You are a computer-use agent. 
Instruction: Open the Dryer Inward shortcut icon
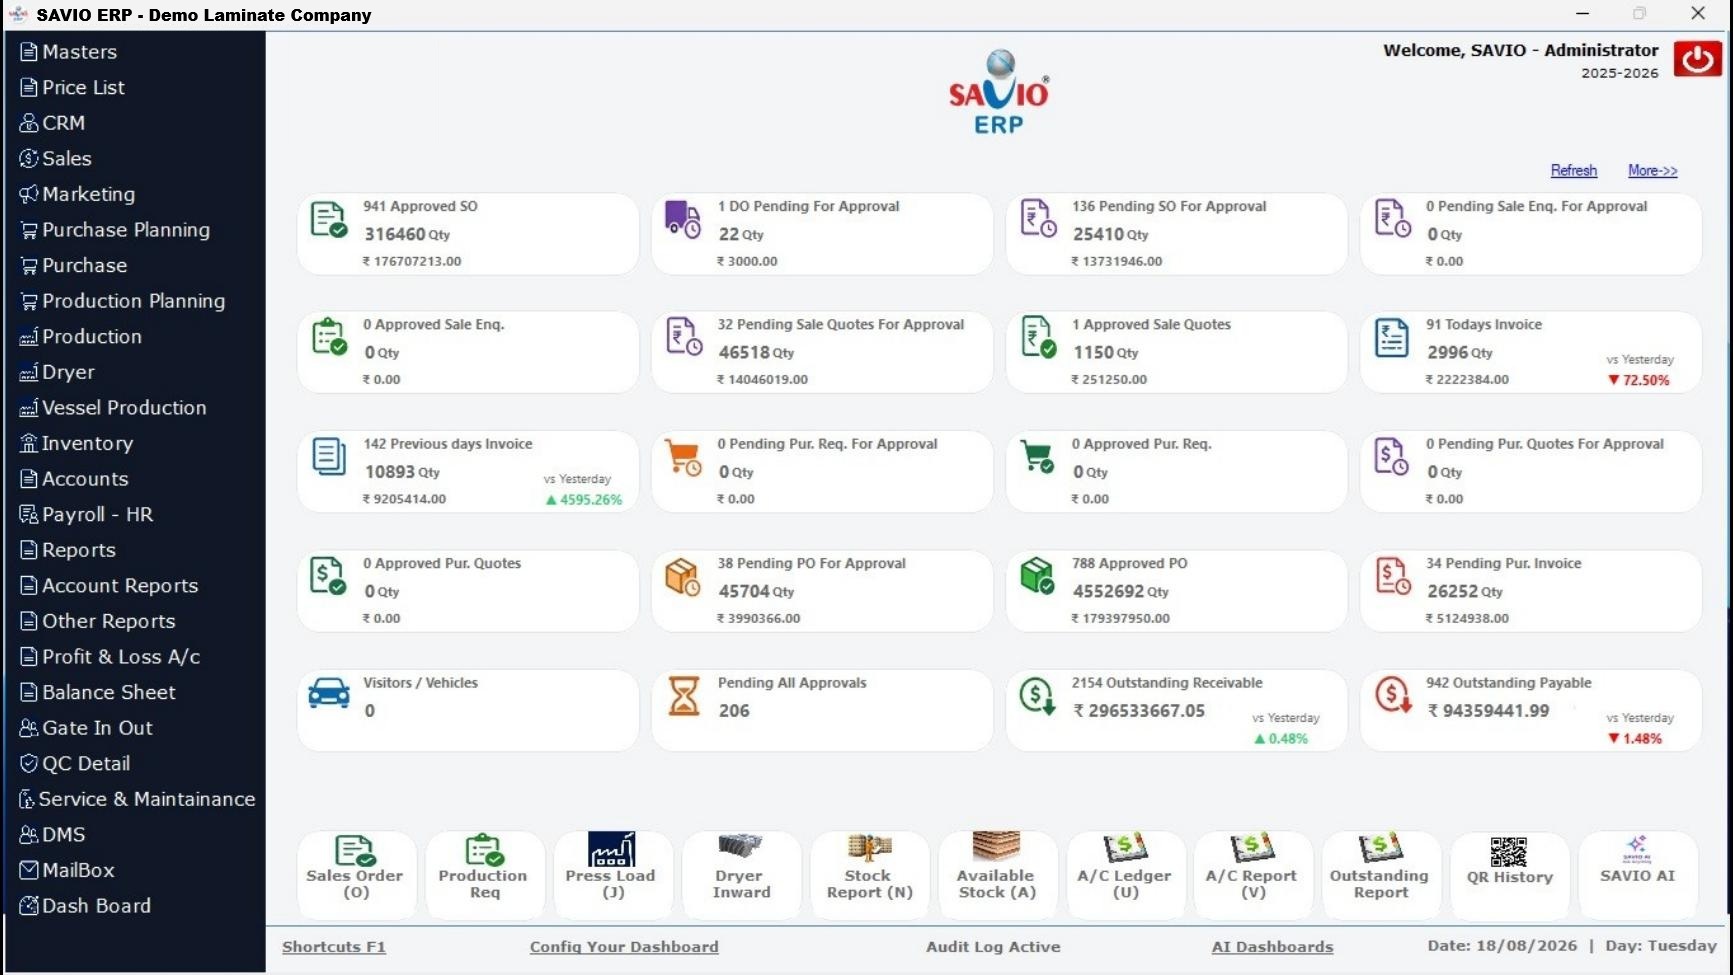click(x=740, y=848)
